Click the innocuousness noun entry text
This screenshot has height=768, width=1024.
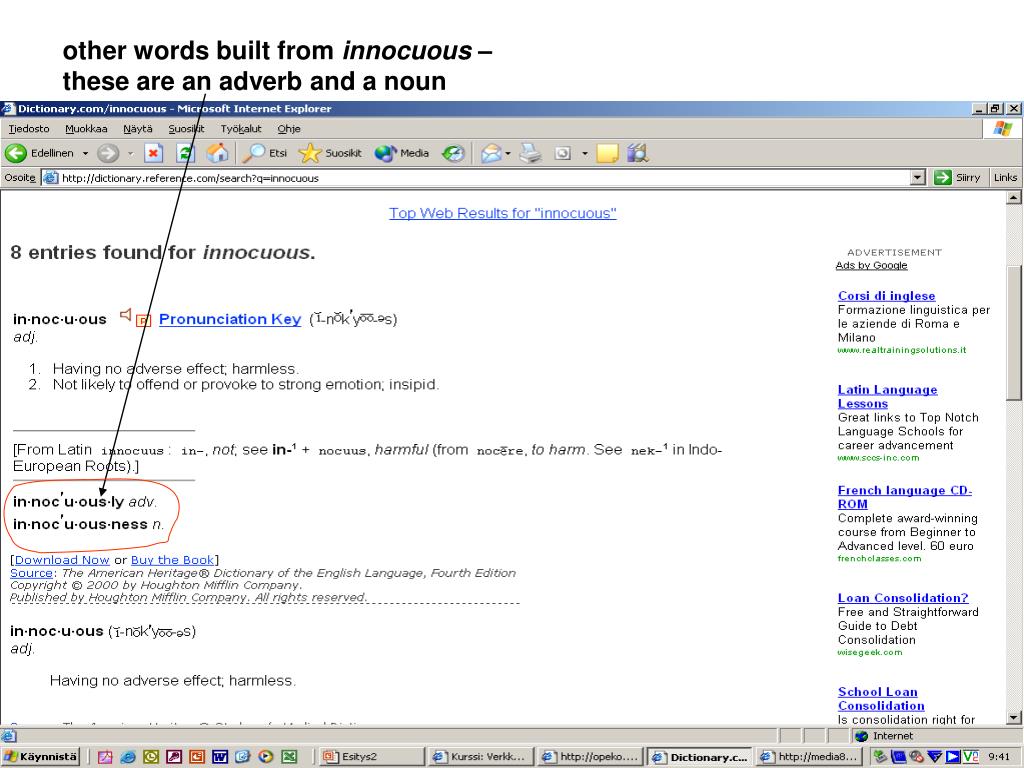click(x=88, y=524)
